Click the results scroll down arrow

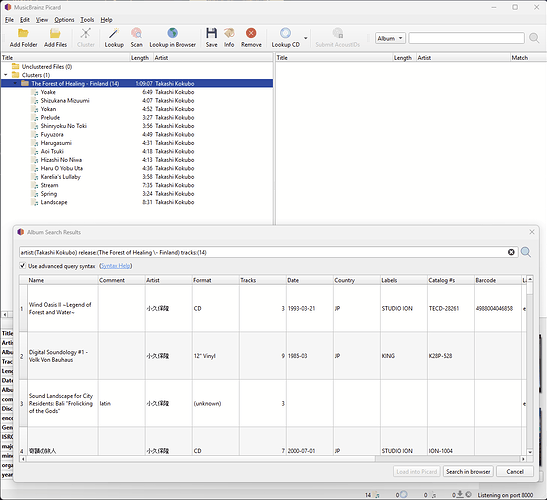pos(530,452)
